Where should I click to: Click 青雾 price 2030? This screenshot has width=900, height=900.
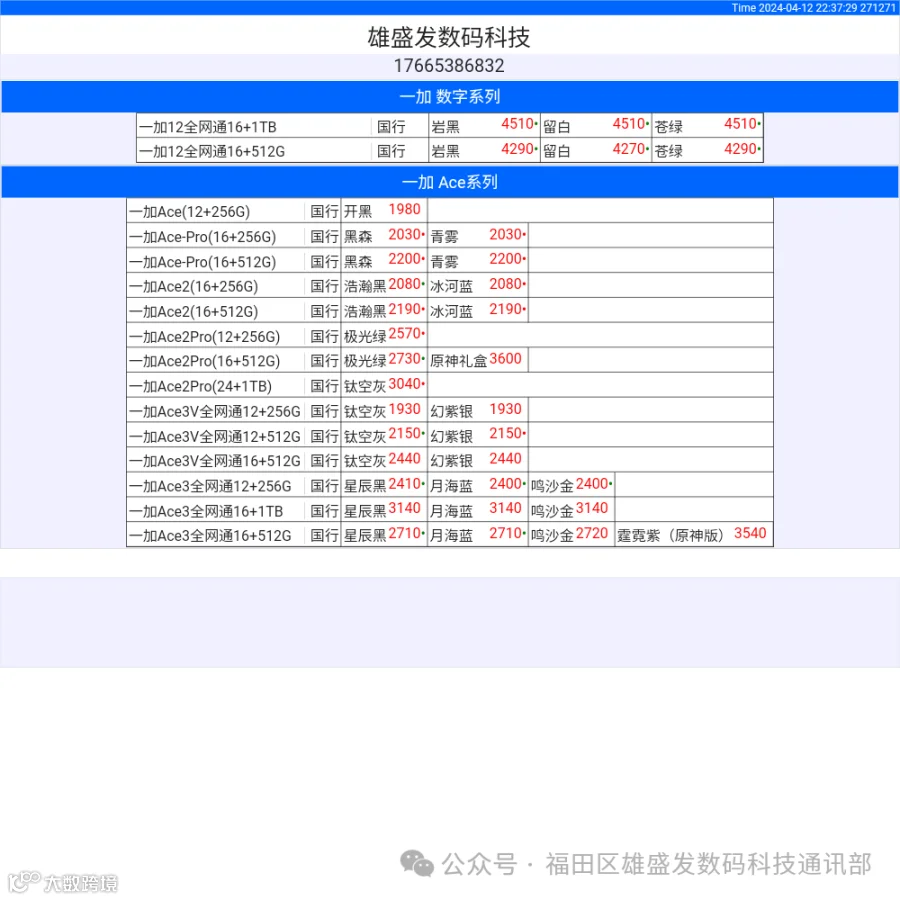(x=506, y=235)
